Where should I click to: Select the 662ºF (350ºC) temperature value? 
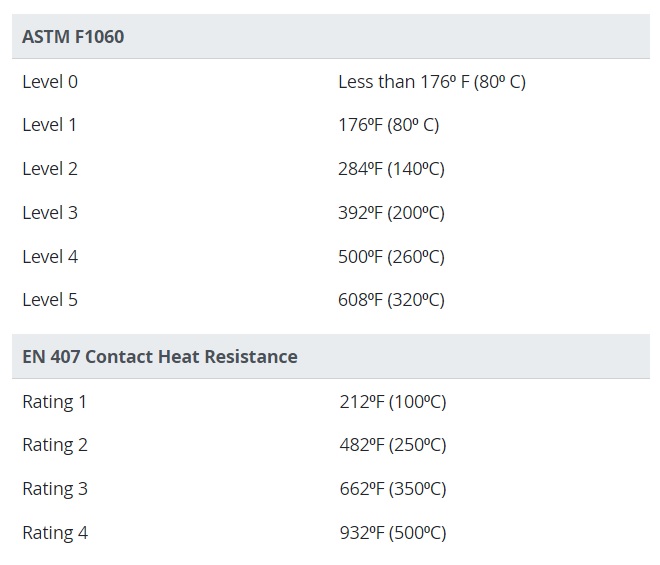click(392, 489)
